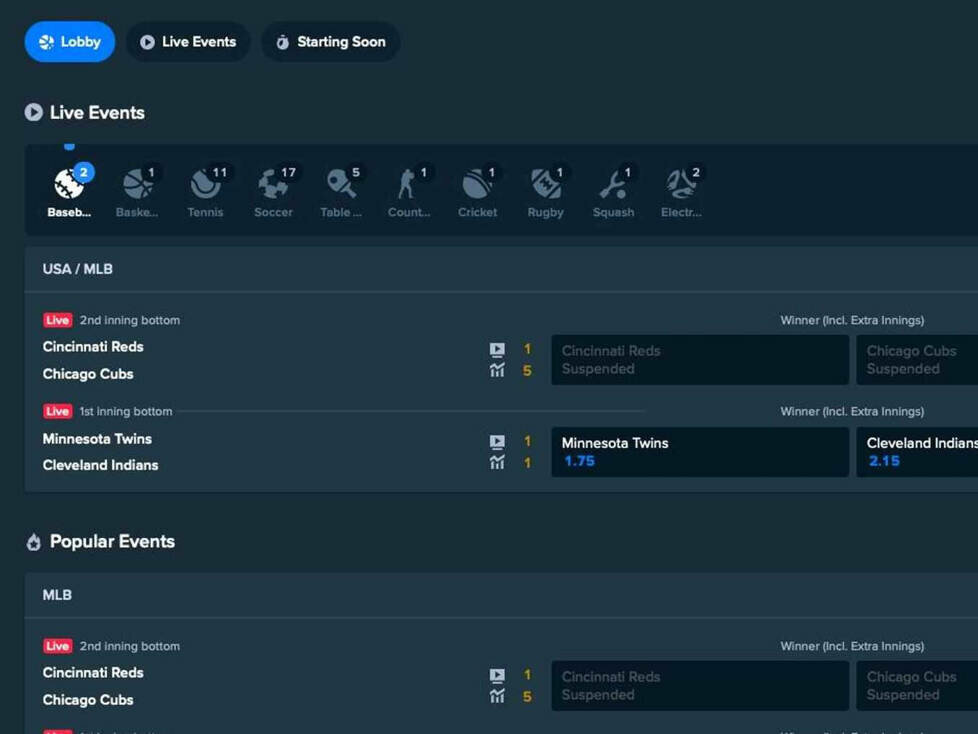Click the Live Events section heading
Image resolution: width=978 pixels, height=734 pixels.
(97, 113)
